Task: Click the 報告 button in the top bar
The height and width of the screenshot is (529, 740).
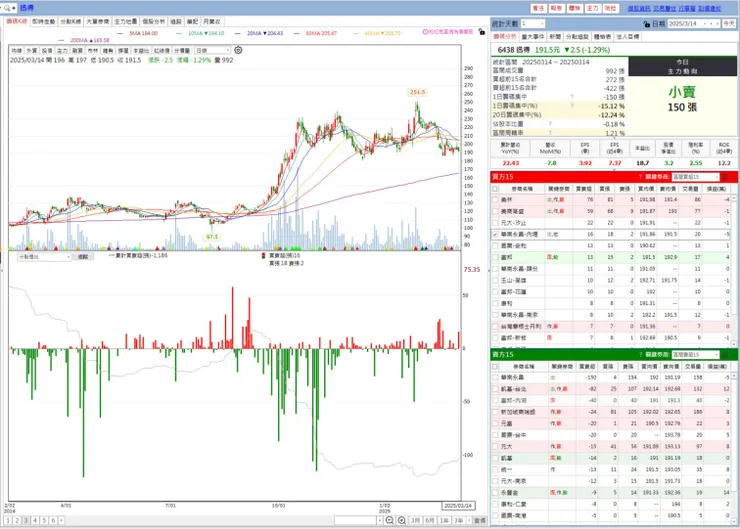Action: pos(556,8)
